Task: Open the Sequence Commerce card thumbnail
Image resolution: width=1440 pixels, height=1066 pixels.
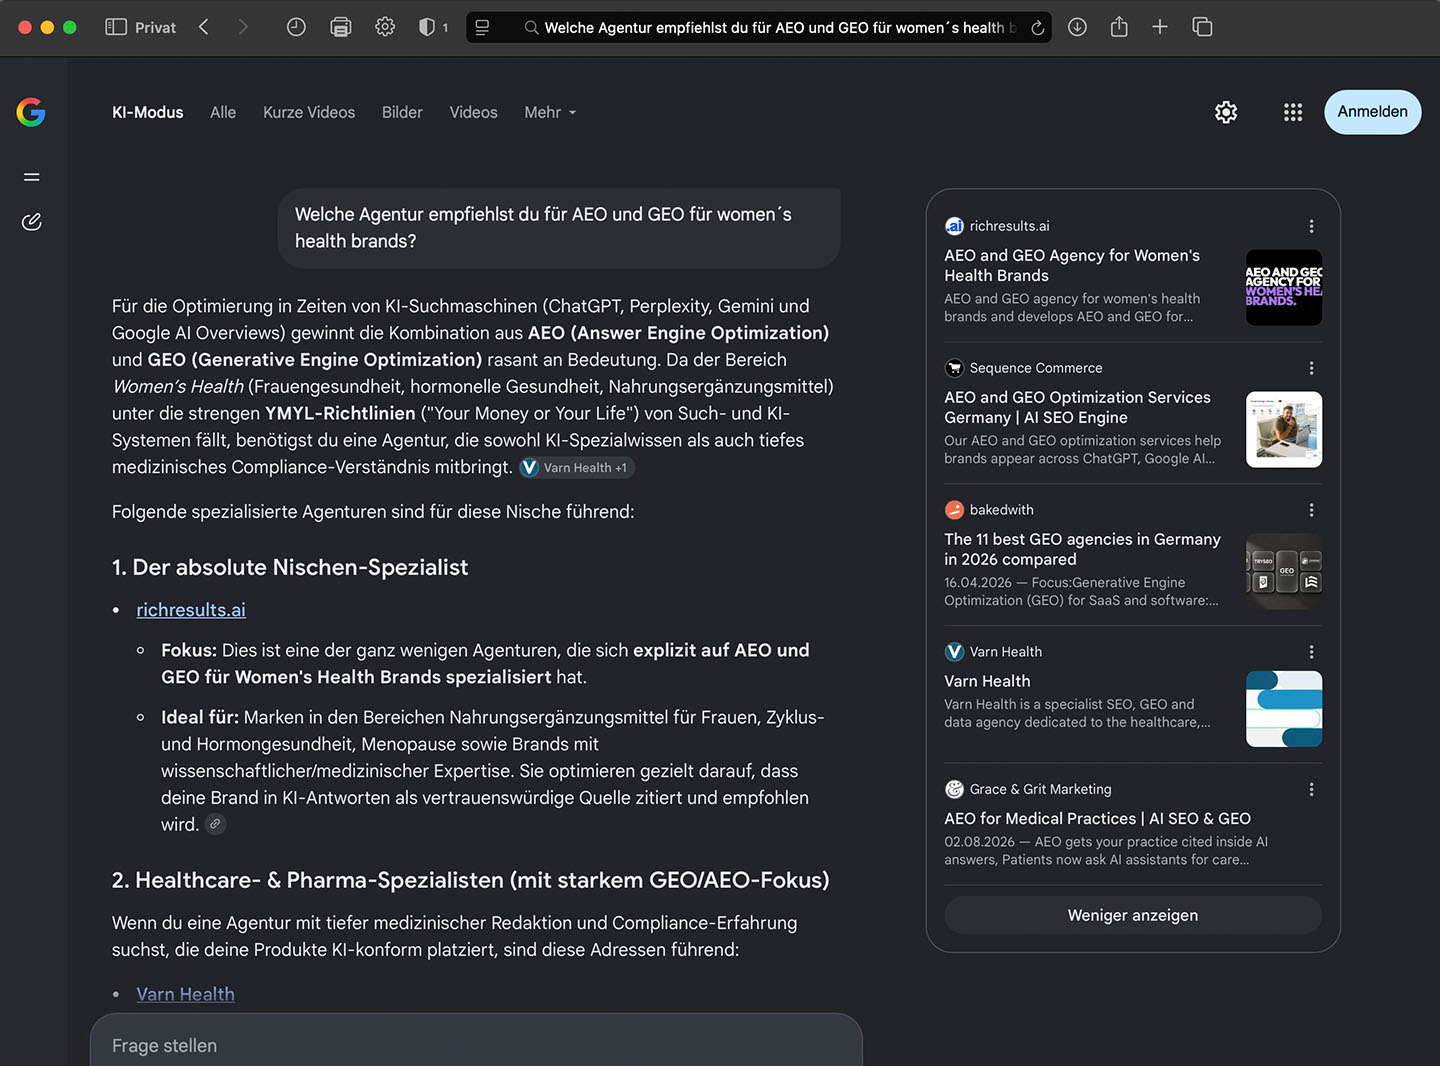Action: coord(1284,430)
